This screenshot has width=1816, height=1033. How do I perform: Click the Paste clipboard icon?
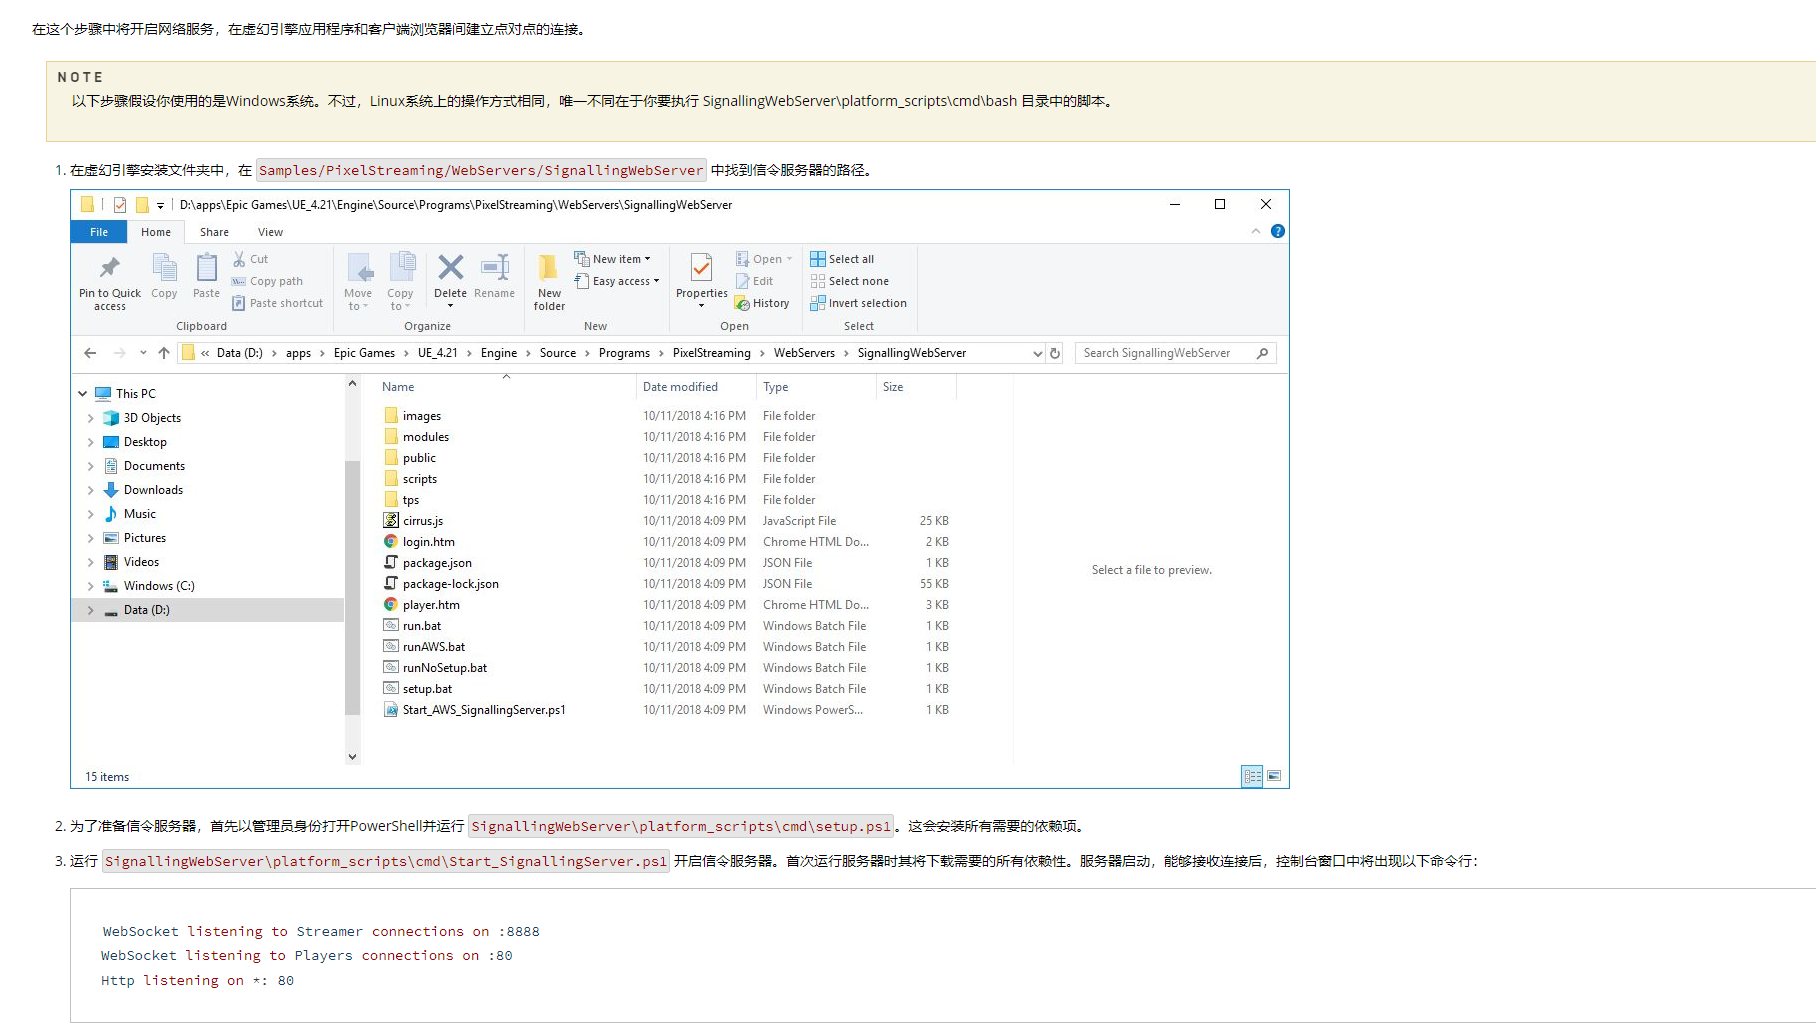(206, 268)
